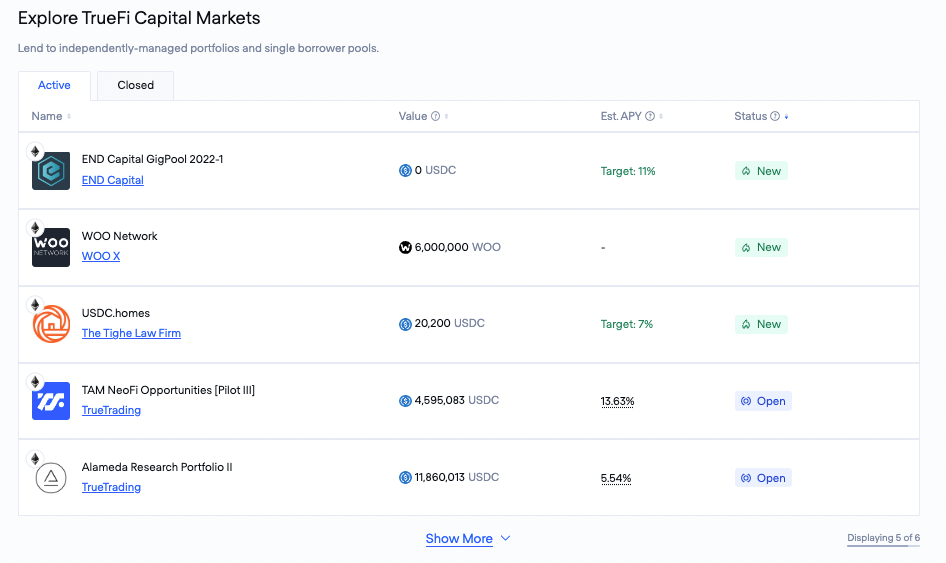Click the 6,000,000 WOO value
Viewport: 946px width, 563px height.
(x=457, y=247)
